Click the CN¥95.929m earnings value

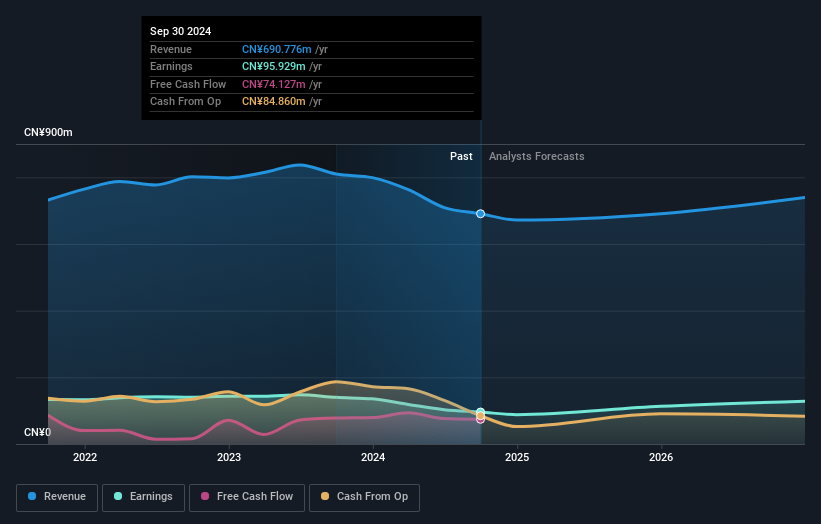point(273,66)
